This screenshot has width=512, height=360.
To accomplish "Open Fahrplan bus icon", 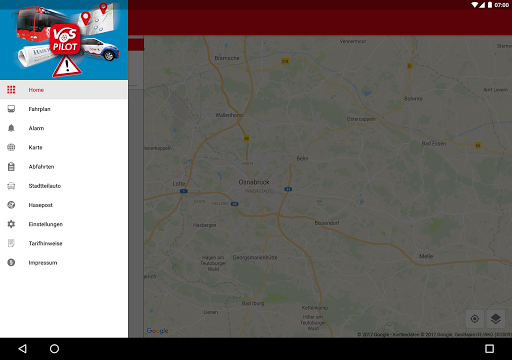I will click(x=11, y=109).
